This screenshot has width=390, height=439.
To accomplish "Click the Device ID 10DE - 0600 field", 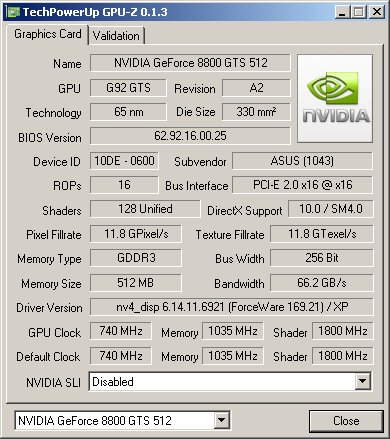I will (124, 161).
